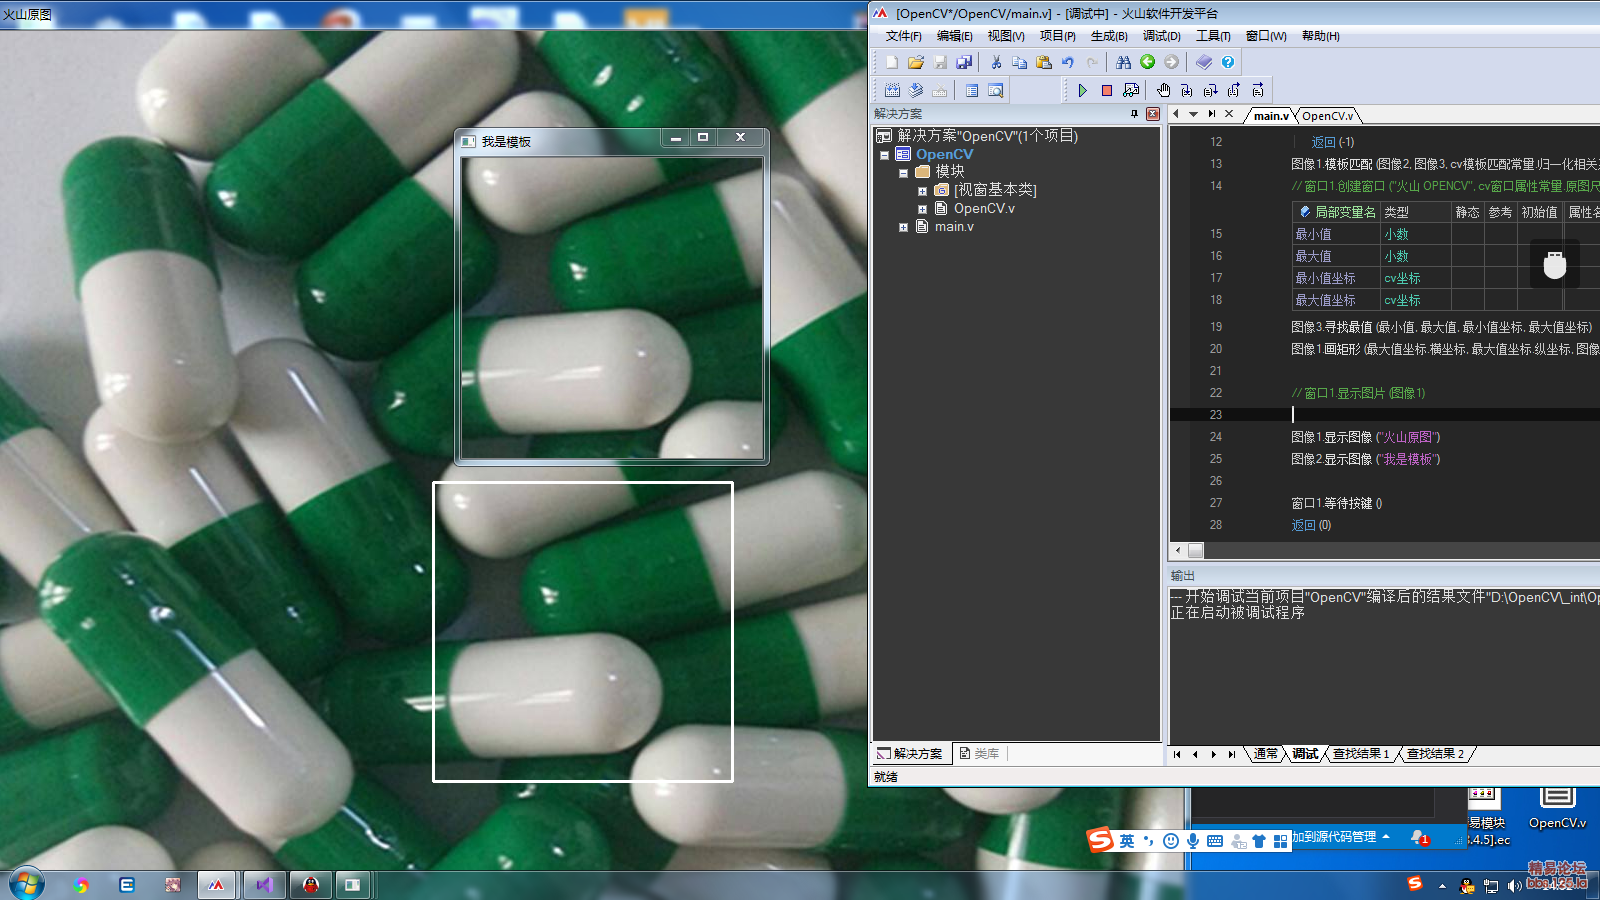Open the editor tab list dropdown arrow
1600x900 pixels.
[x=1193, y=114]
